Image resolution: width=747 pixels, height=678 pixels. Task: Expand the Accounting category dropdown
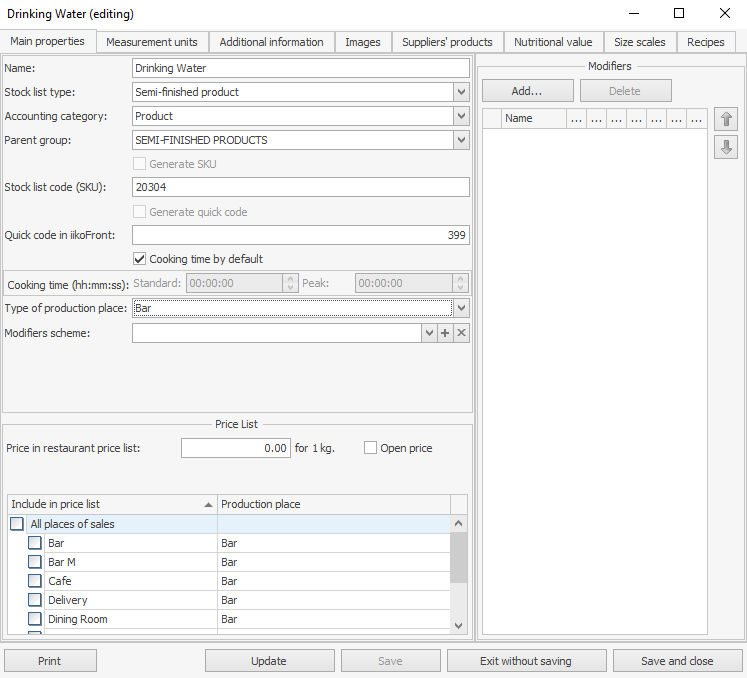[x=460, y=116]
